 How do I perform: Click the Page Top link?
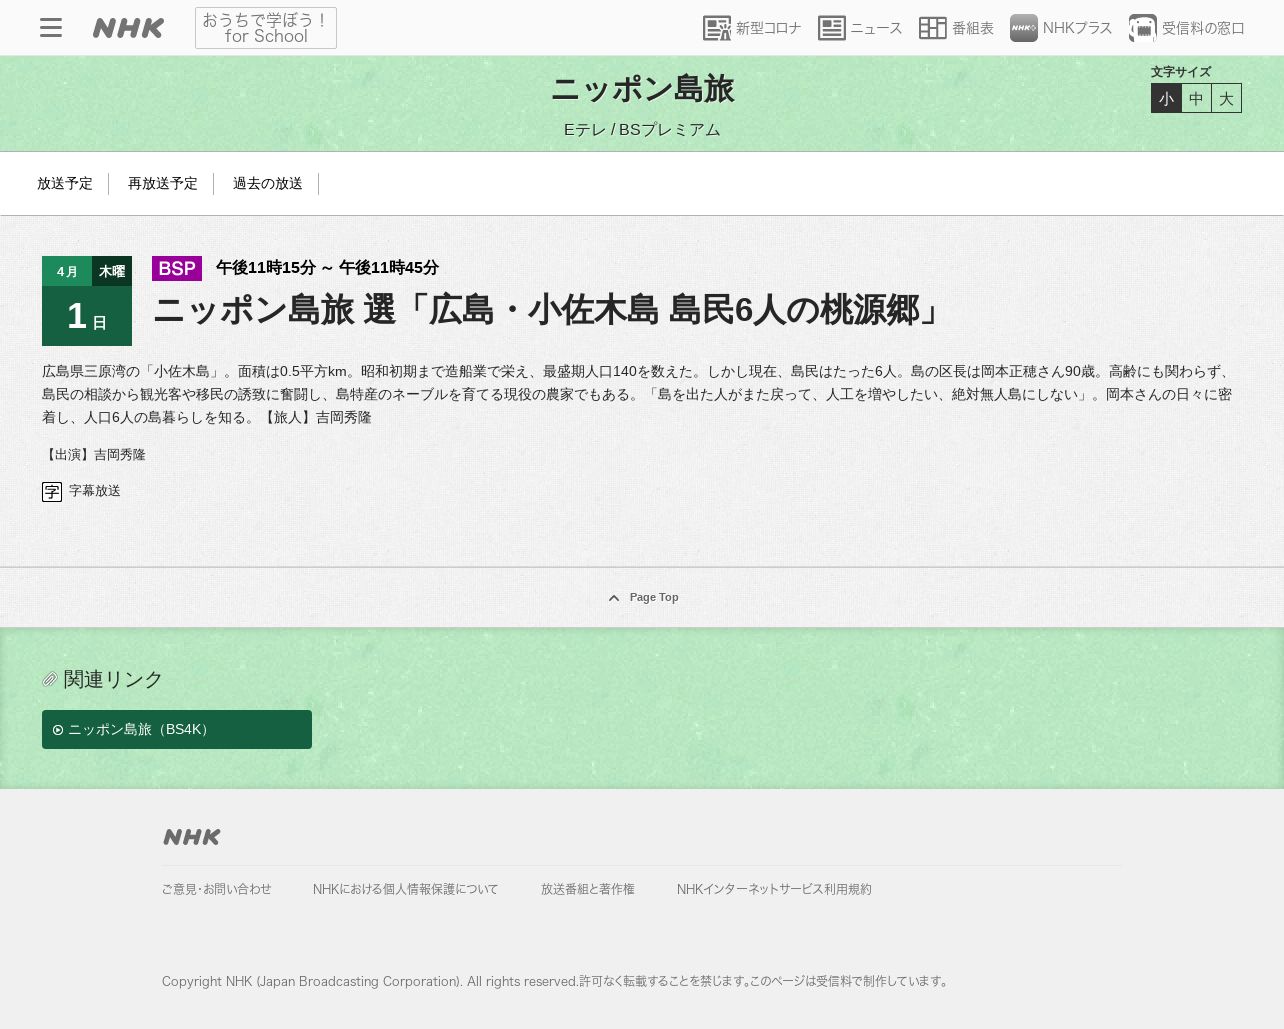click(643, 597)
